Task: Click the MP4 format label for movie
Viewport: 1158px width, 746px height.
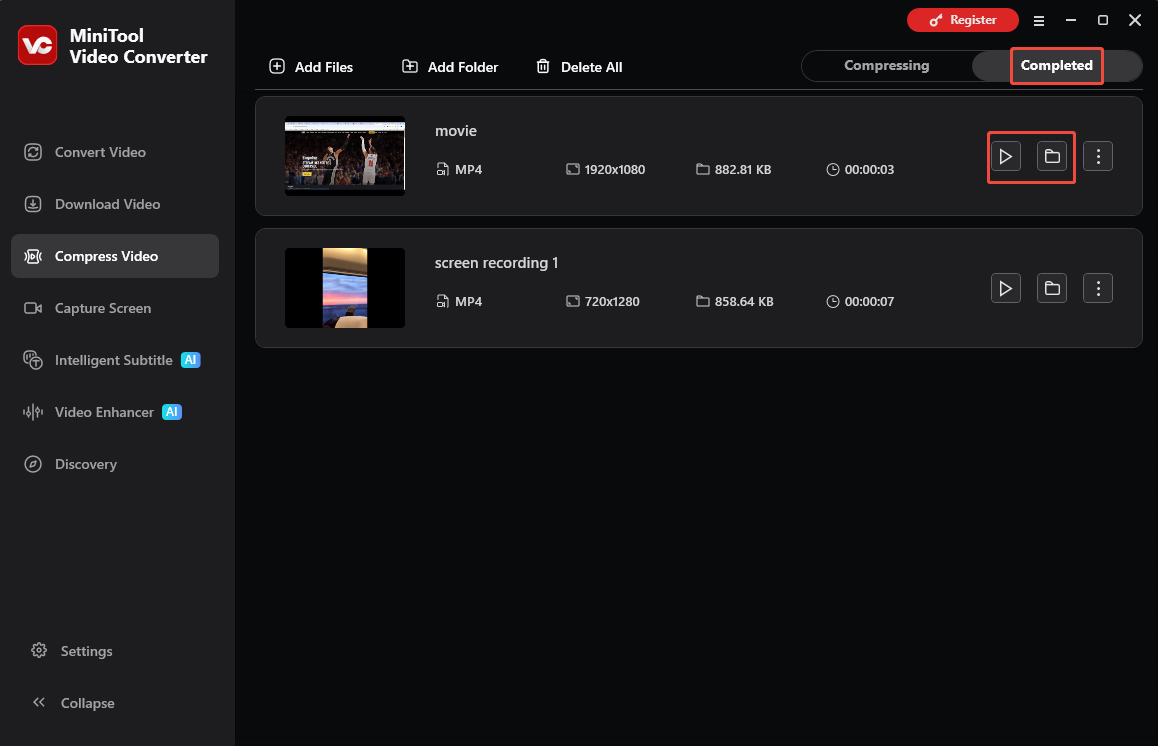Action: tap(468, 169)
